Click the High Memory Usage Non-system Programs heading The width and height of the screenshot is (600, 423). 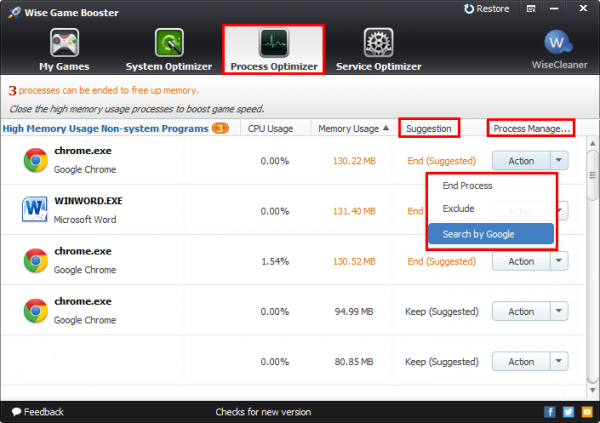point(105,129)
